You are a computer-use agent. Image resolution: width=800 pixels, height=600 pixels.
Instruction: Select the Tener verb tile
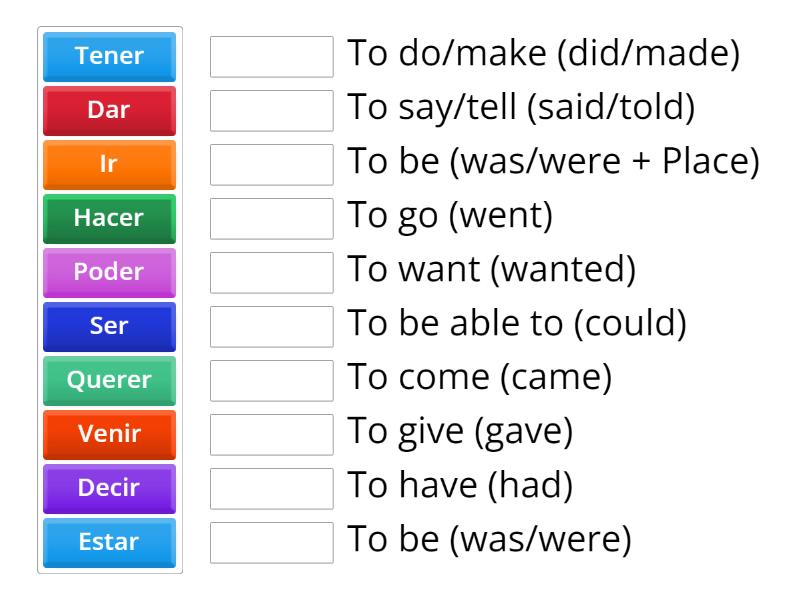(x=109, y=57)
